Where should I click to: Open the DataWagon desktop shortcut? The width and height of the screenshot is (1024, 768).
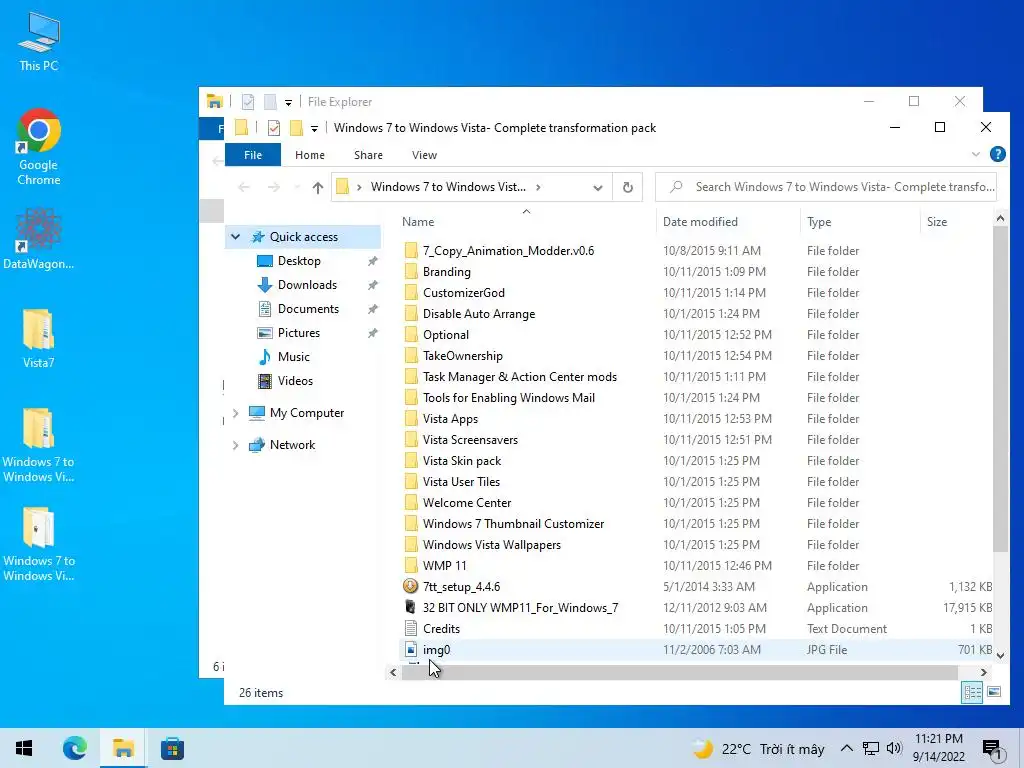(x=39, y=239)
